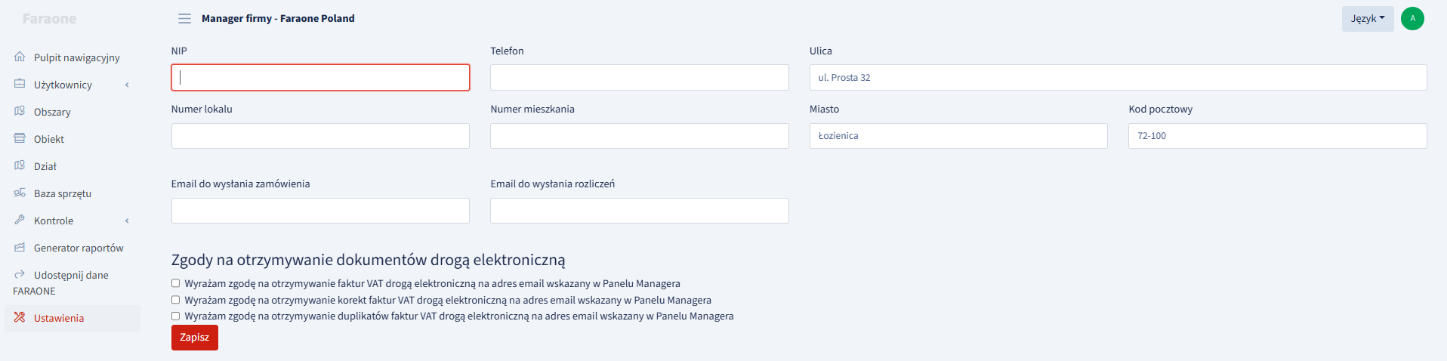This screenshot has height=361, width=1447.
Task: Open Baza sprzętu equipment icon
Action: (20, 193)
